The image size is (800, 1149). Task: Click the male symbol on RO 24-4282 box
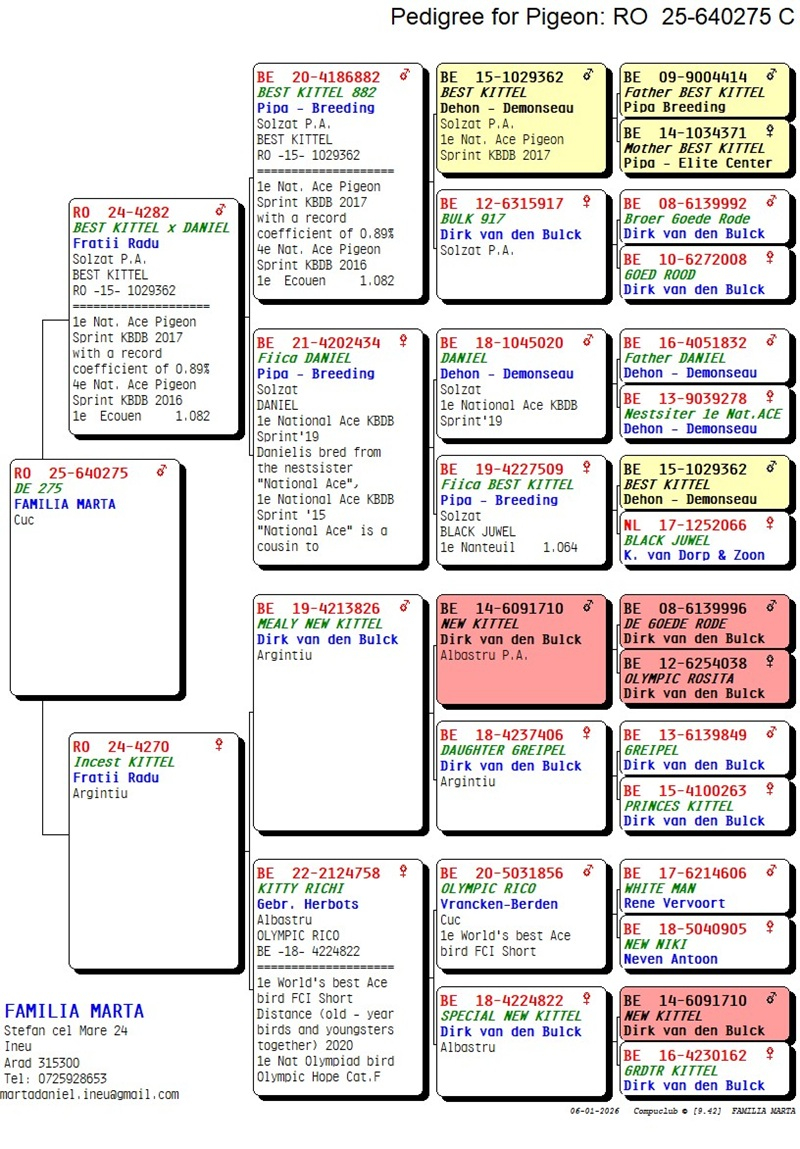(221, 211)
